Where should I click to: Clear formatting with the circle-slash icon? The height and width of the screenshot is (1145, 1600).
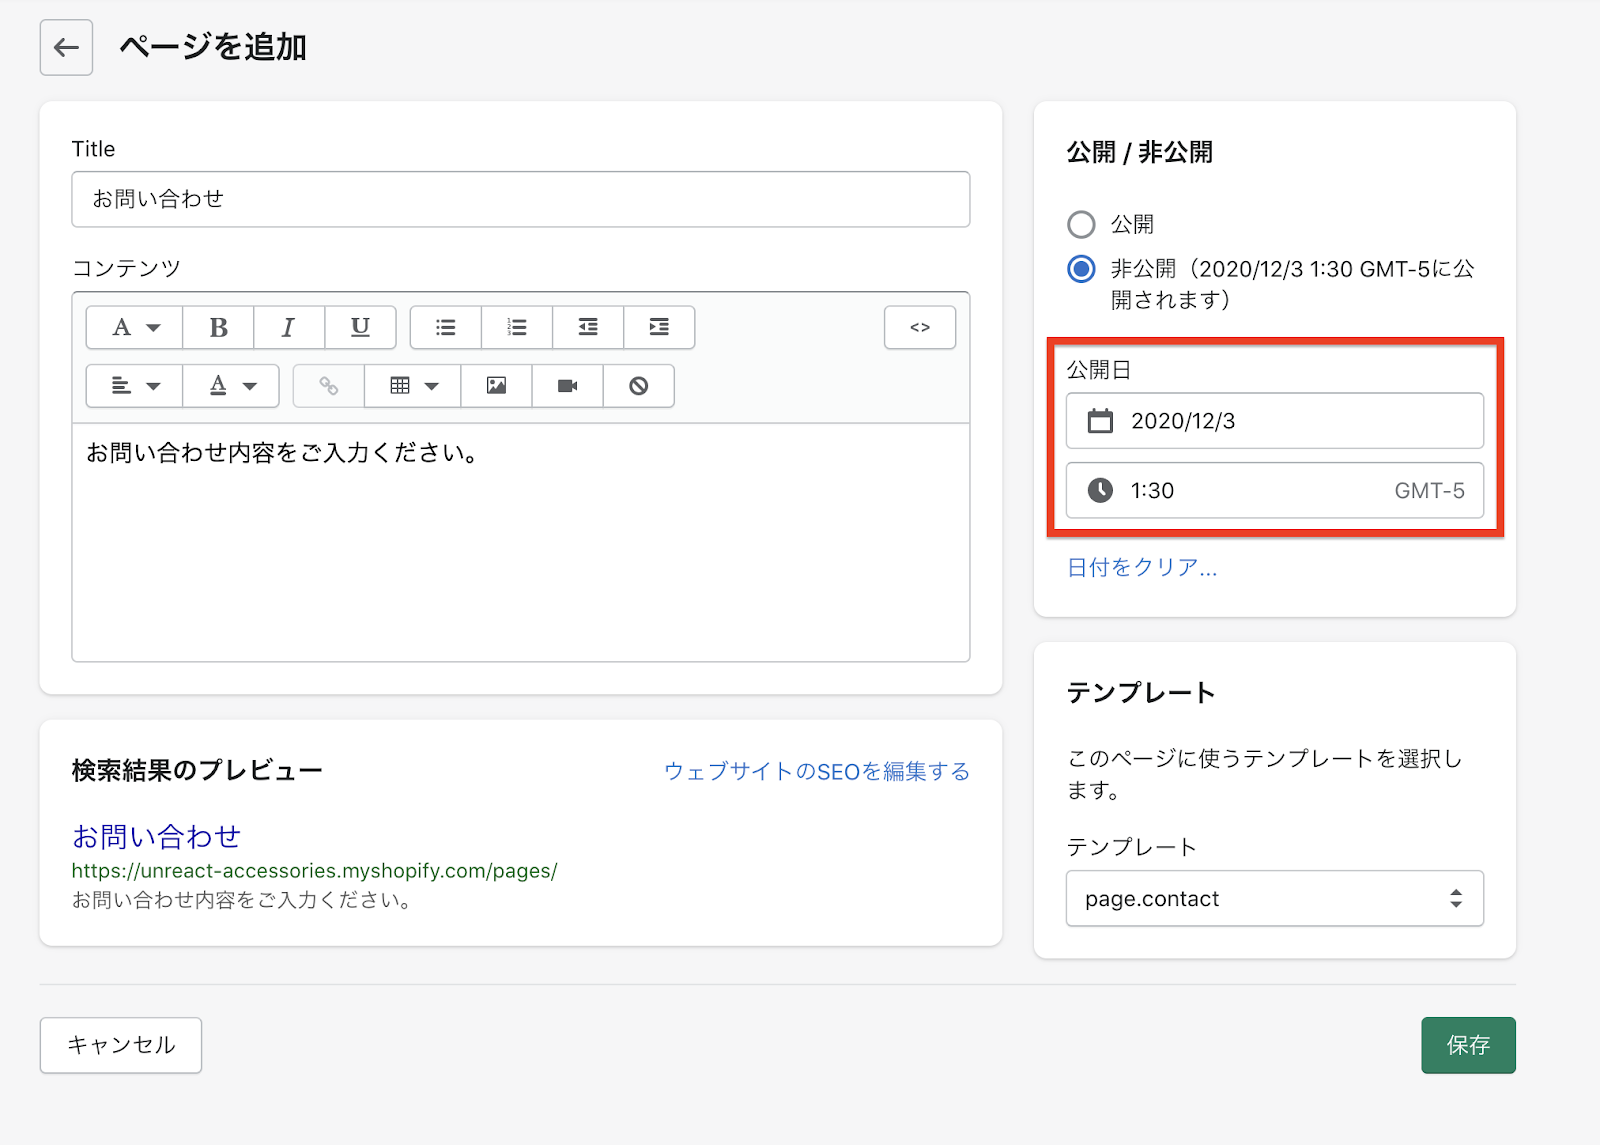[638, 386]
